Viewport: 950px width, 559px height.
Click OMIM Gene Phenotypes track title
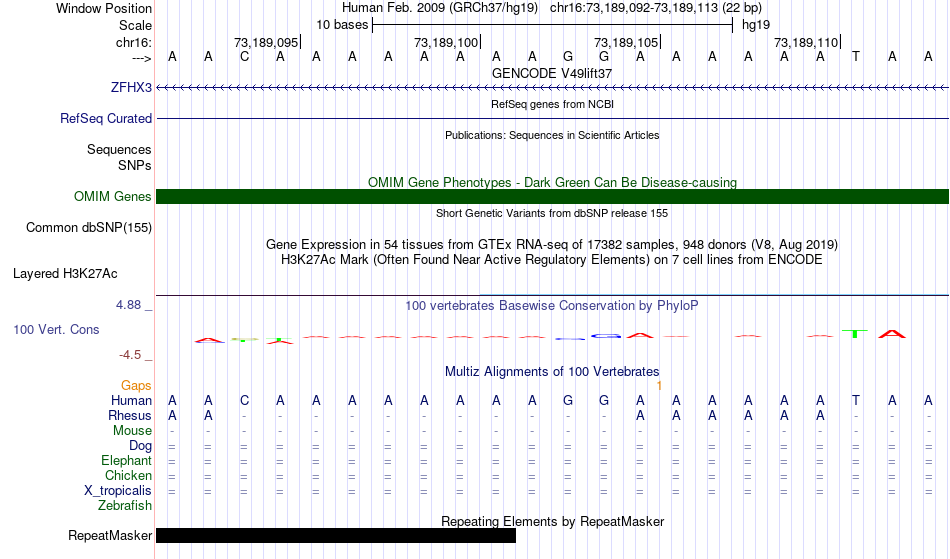(552, 182)
